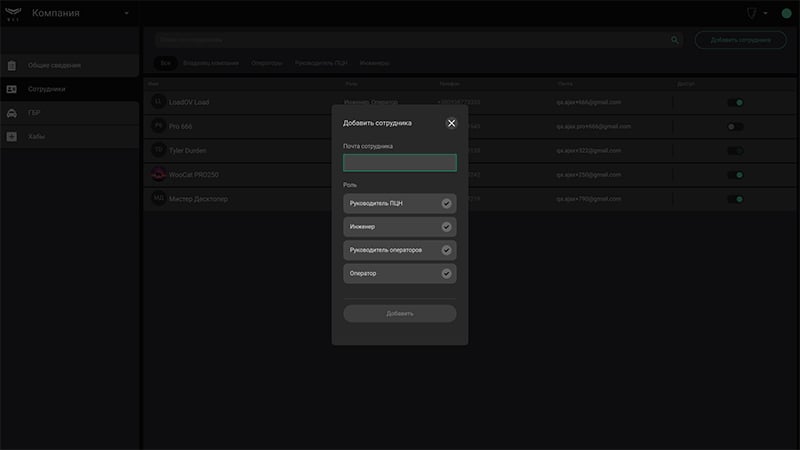Viewport: 800px width, 450px height.
Task: Click email qa.ajax+250@gmail.com
Action: 588,174
